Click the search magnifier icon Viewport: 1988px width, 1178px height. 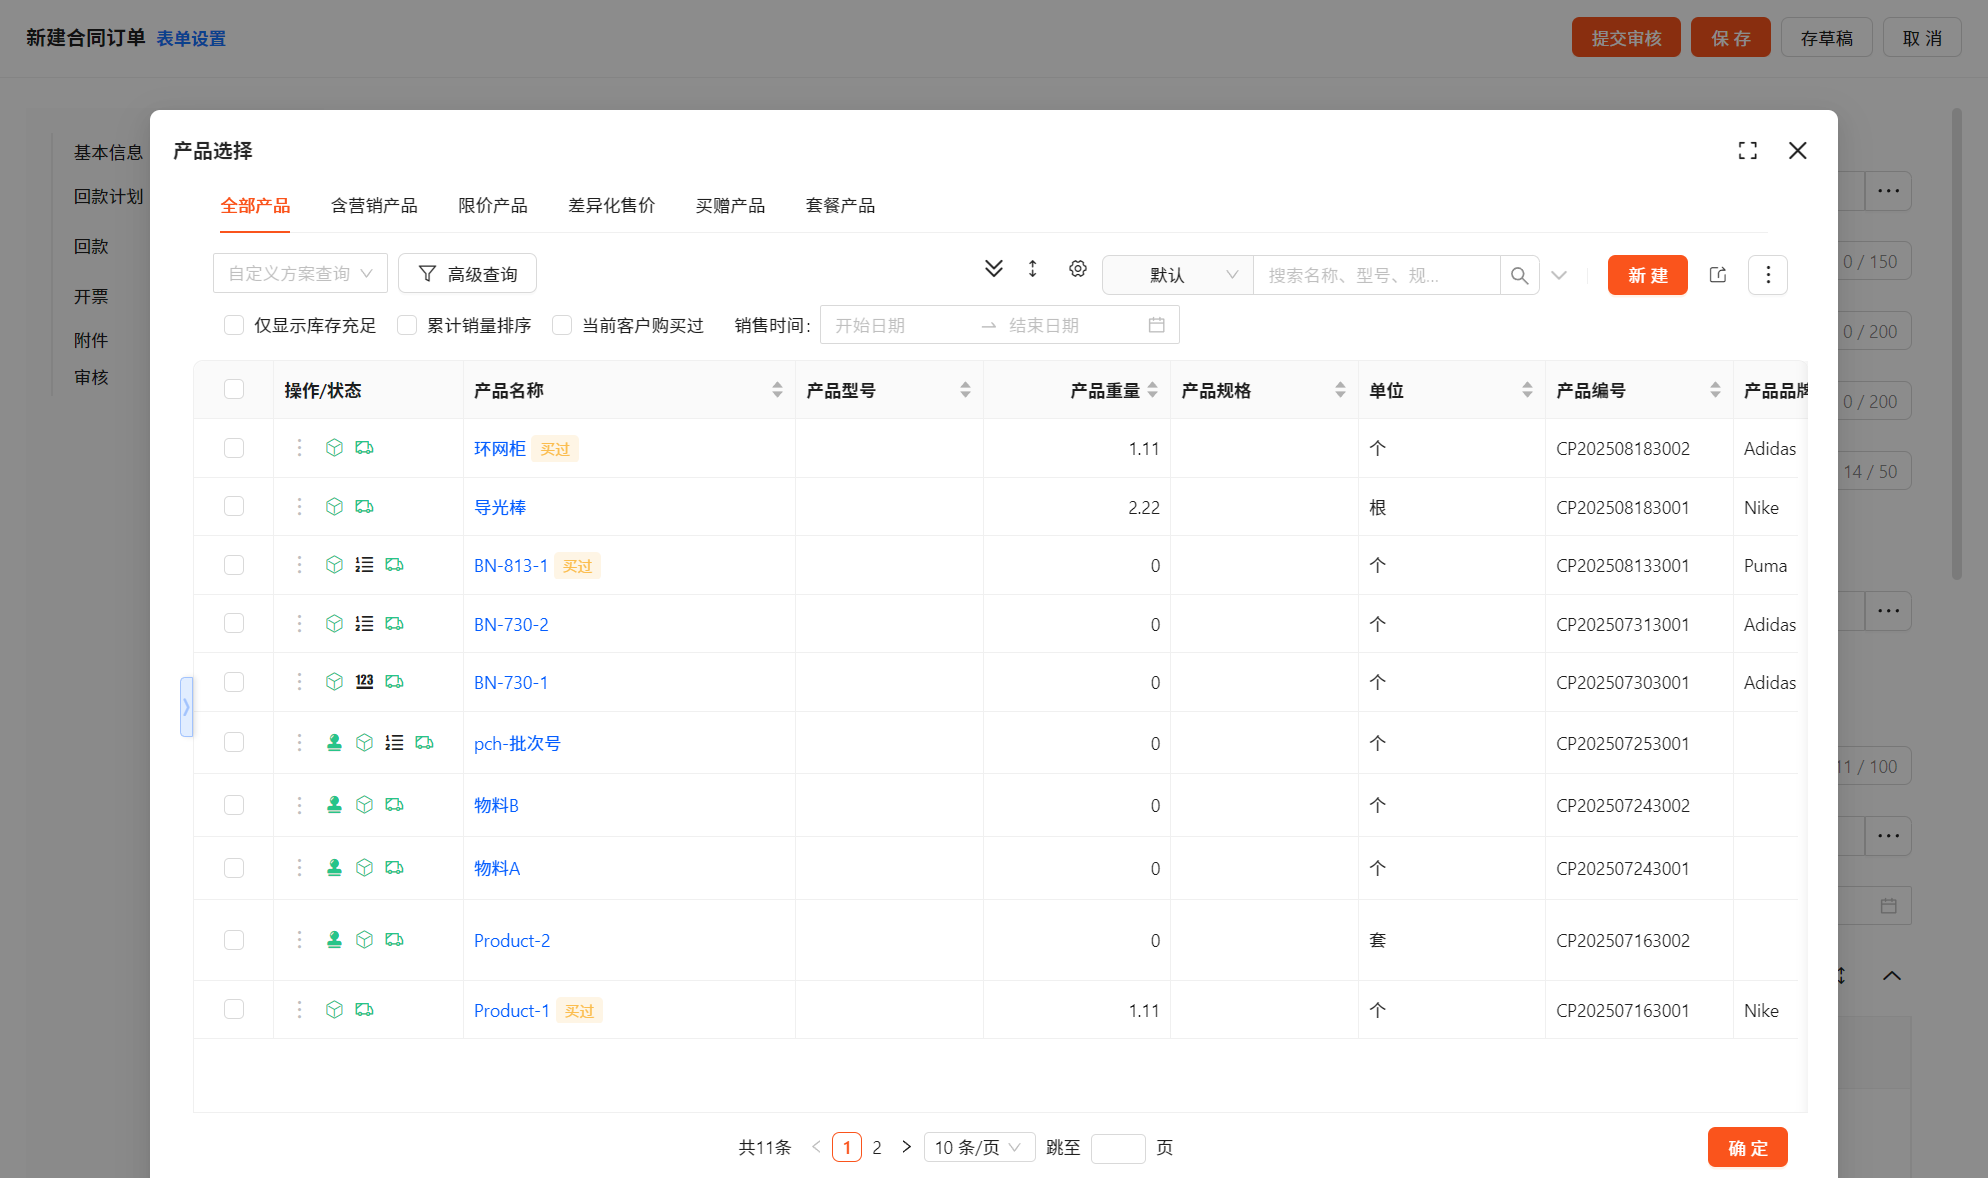coord(1519,275)
